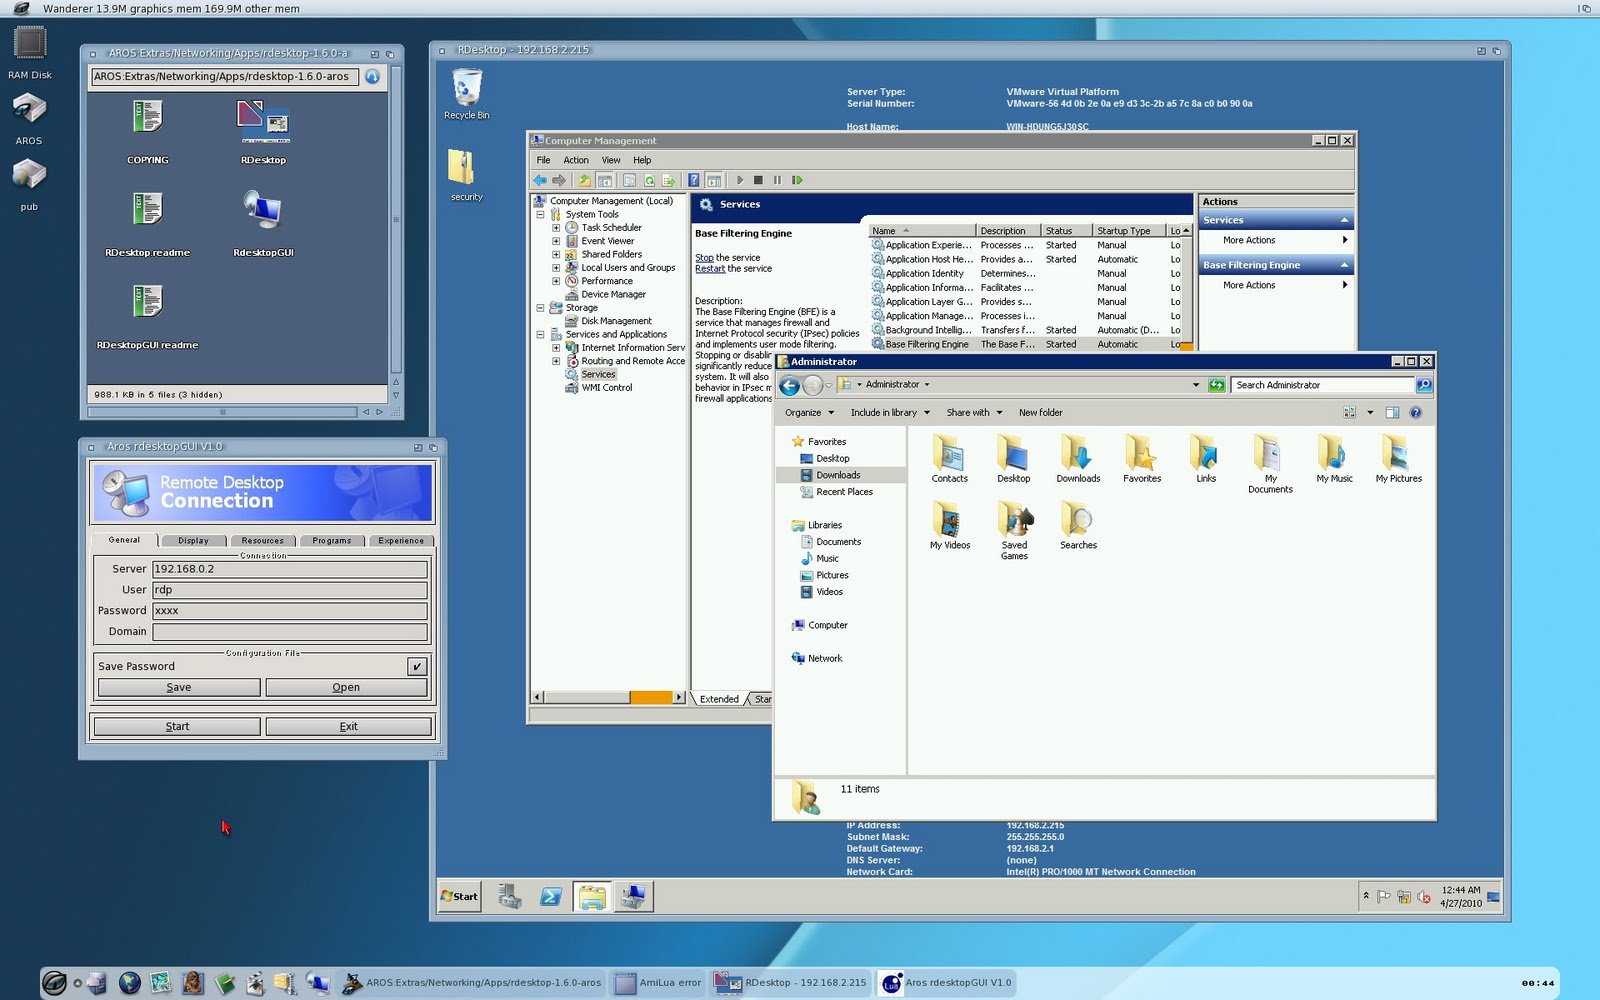This screenshot has height=1000, width=1600.
Task: Open the security folder on remote desktop
Action: point(461,167)
